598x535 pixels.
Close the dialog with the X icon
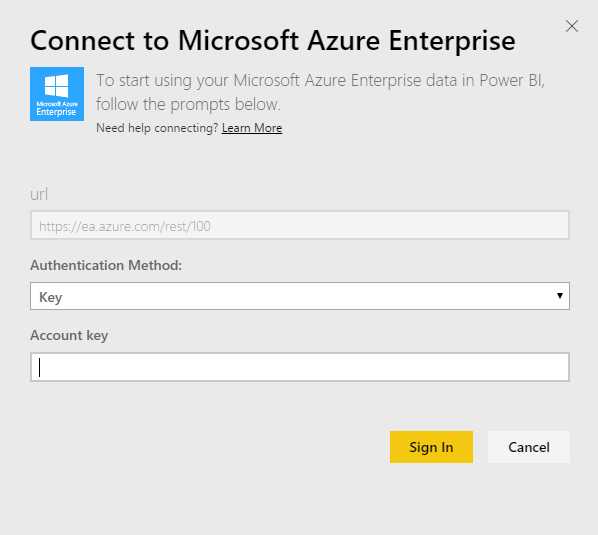[x=572, y=26]
